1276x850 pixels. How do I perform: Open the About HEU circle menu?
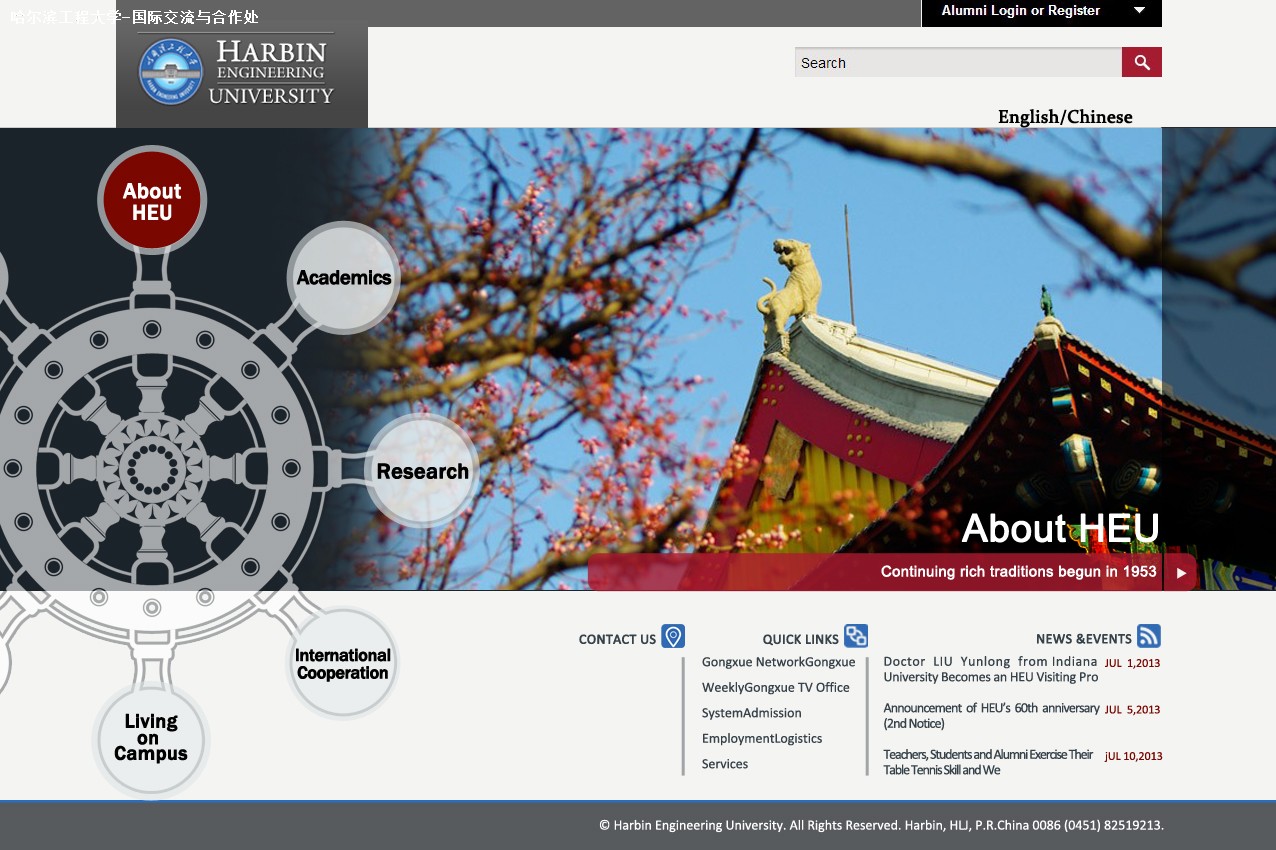152,201
